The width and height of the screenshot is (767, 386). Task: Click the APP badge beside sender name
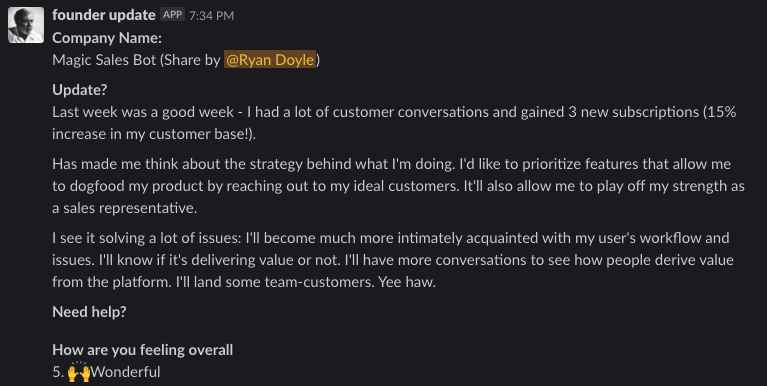click(x=172, y=15)
